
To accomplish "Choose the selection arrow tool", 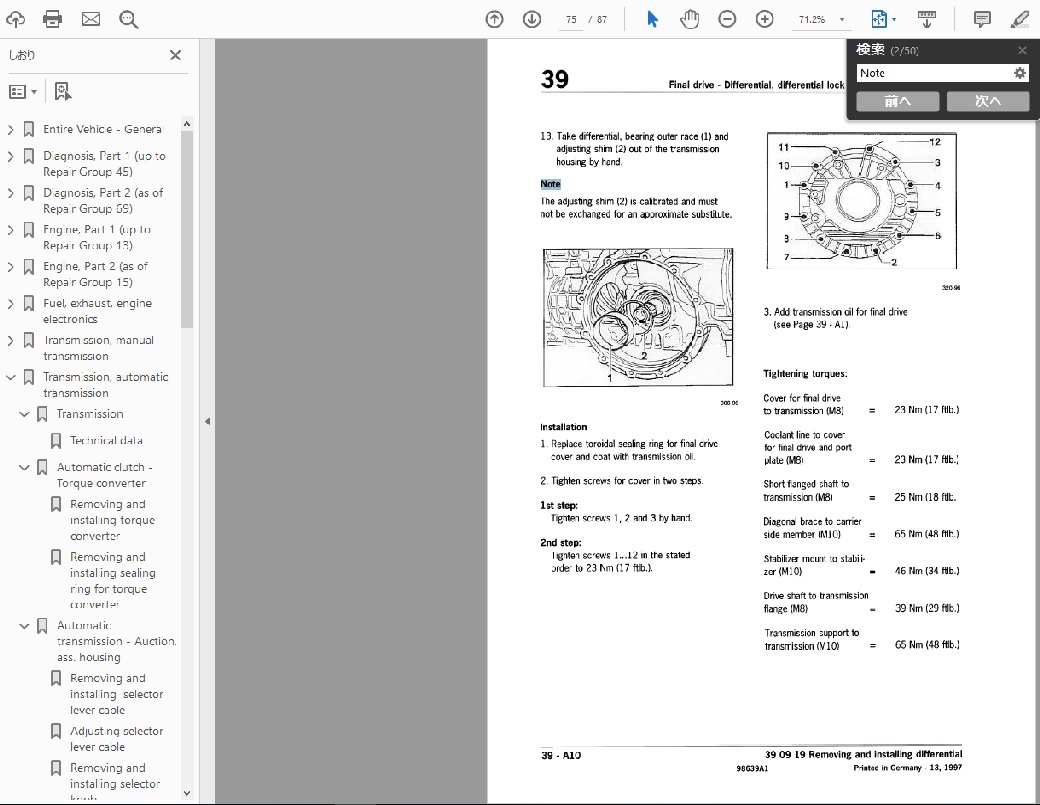I will click(652, 19).
